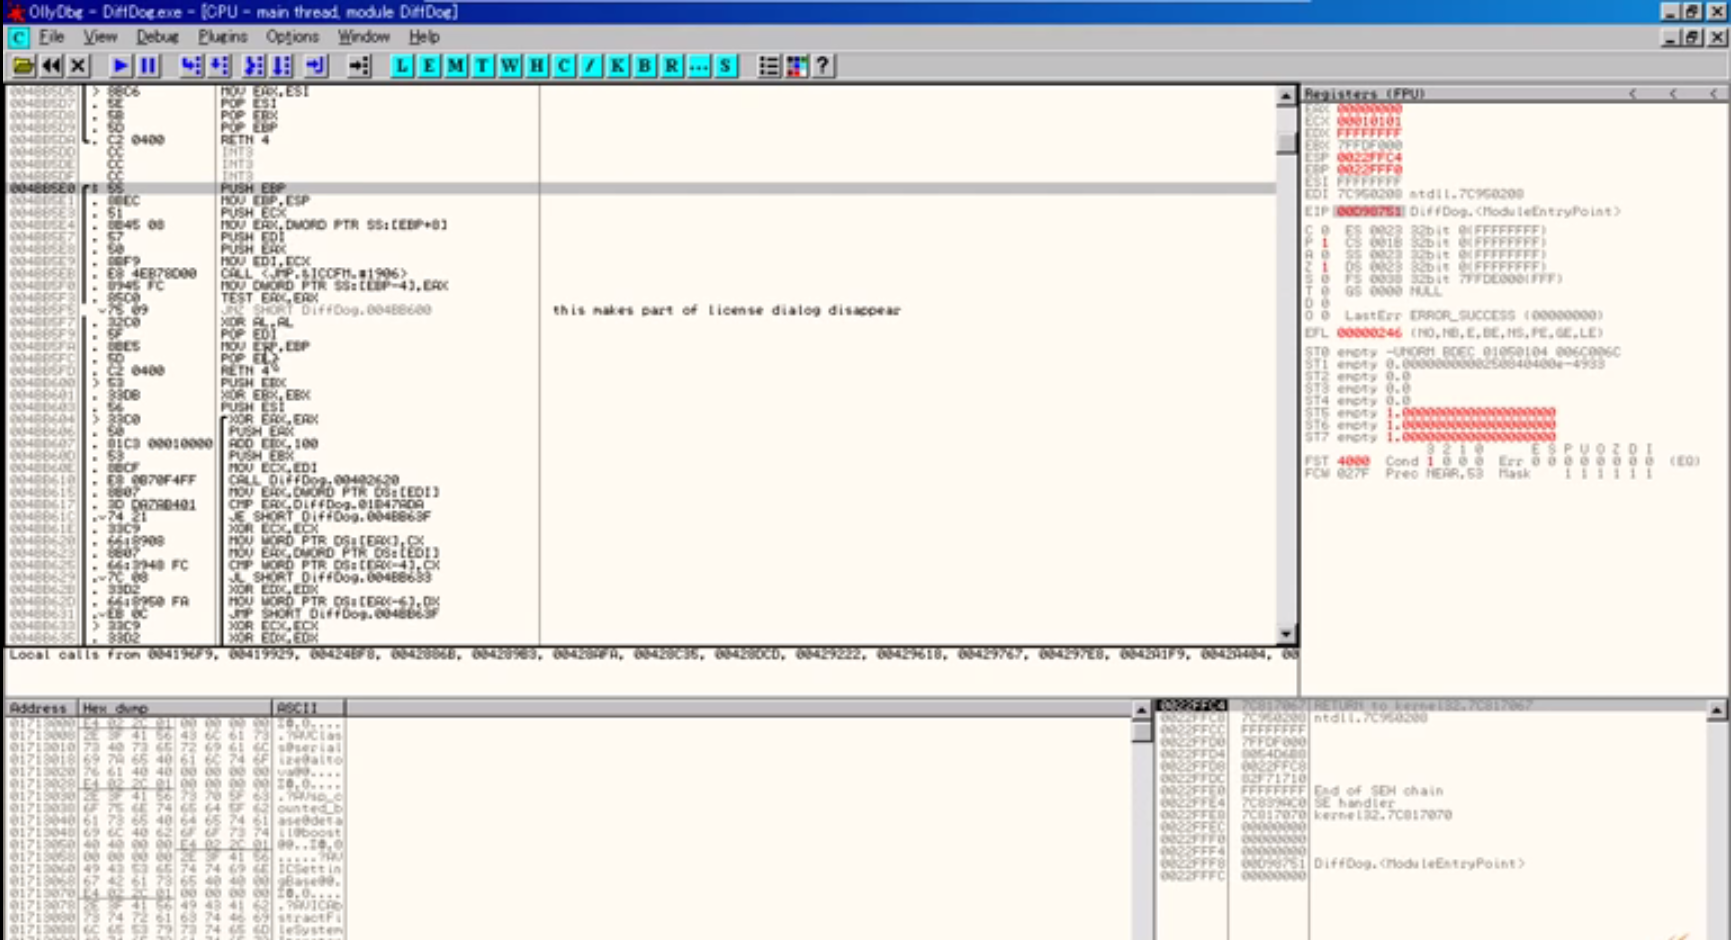Click the 'Local calls from' info line
Screen dimensions: 1731x940
point(652,654)
